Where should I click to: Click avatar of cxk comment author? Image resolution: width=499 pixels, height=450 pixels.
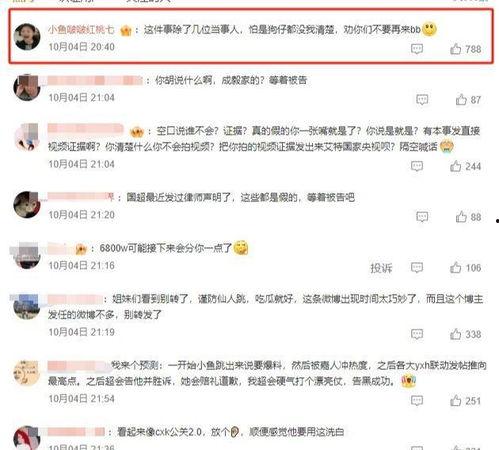[27, 438]
